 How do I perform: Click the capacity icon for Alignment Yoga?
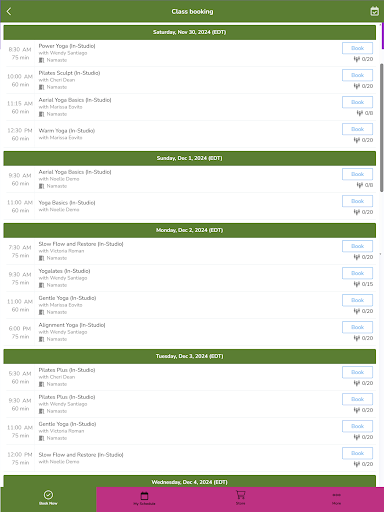coord(357,338)
